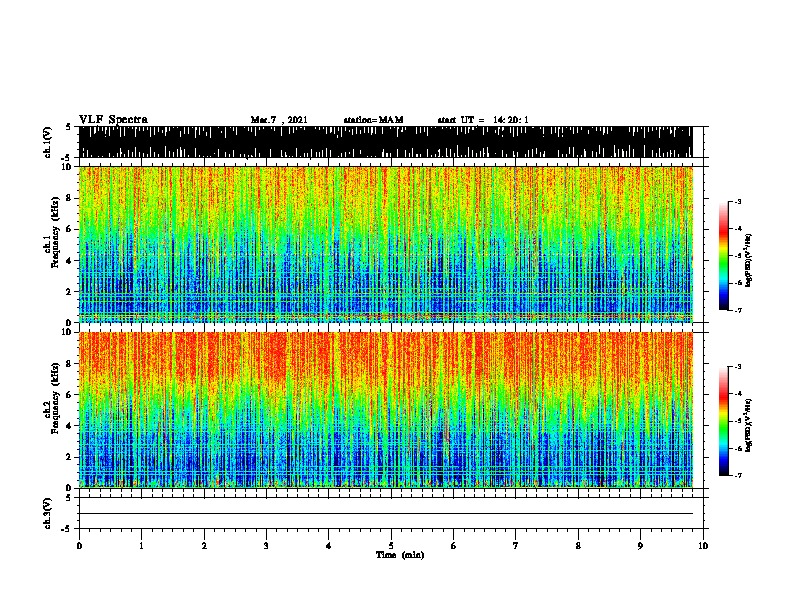The height and width of the screenshot is (612, 792).
Task: Select the log(PSD) label beside ch.1 colorbar
Action: 748,261
